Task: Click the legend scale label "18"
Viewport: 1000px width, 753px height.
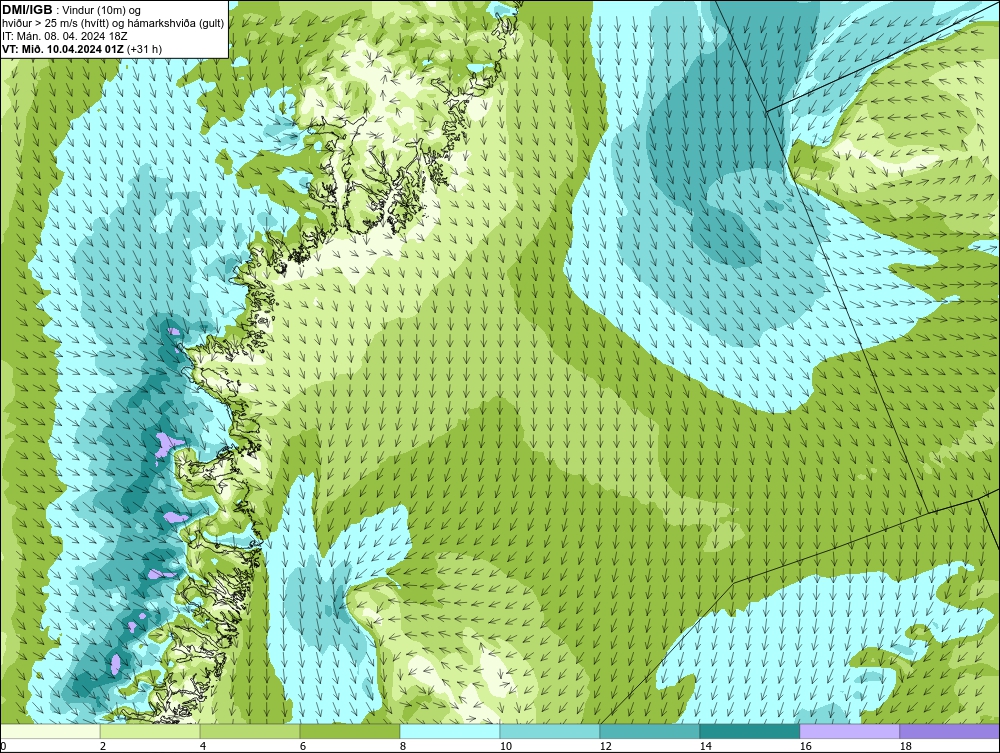Action: point(906,746)
